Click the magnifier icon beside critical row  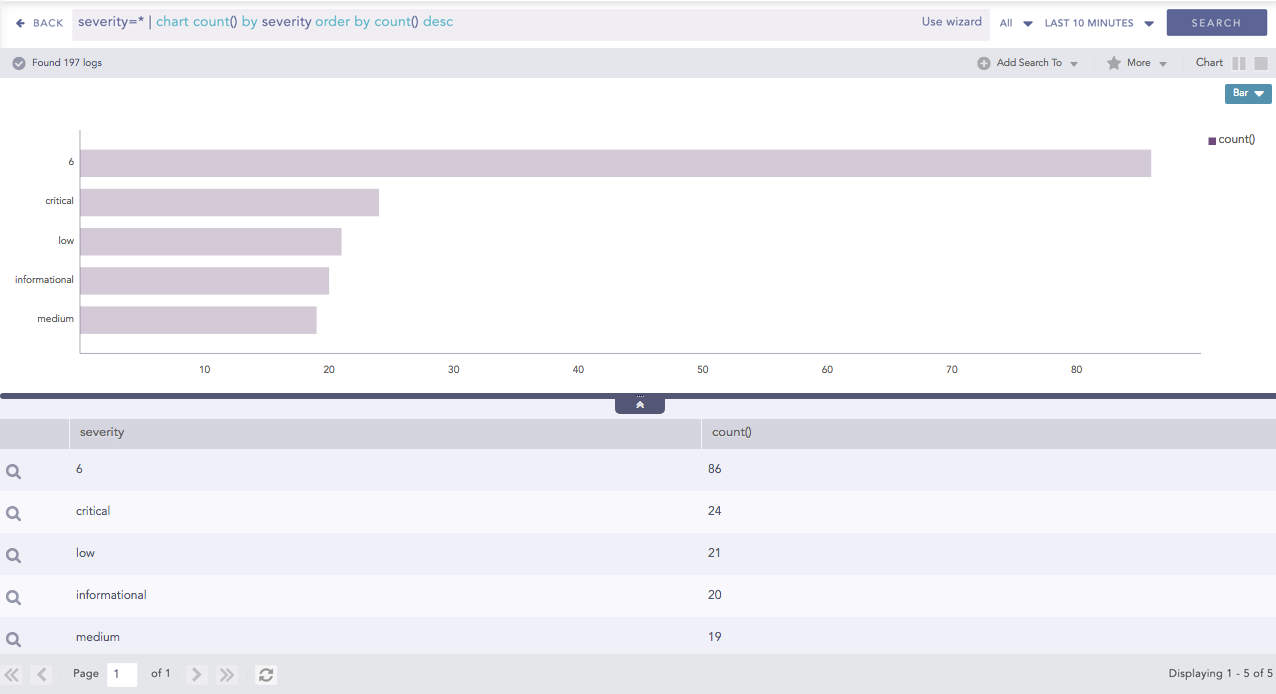point(14,513)
